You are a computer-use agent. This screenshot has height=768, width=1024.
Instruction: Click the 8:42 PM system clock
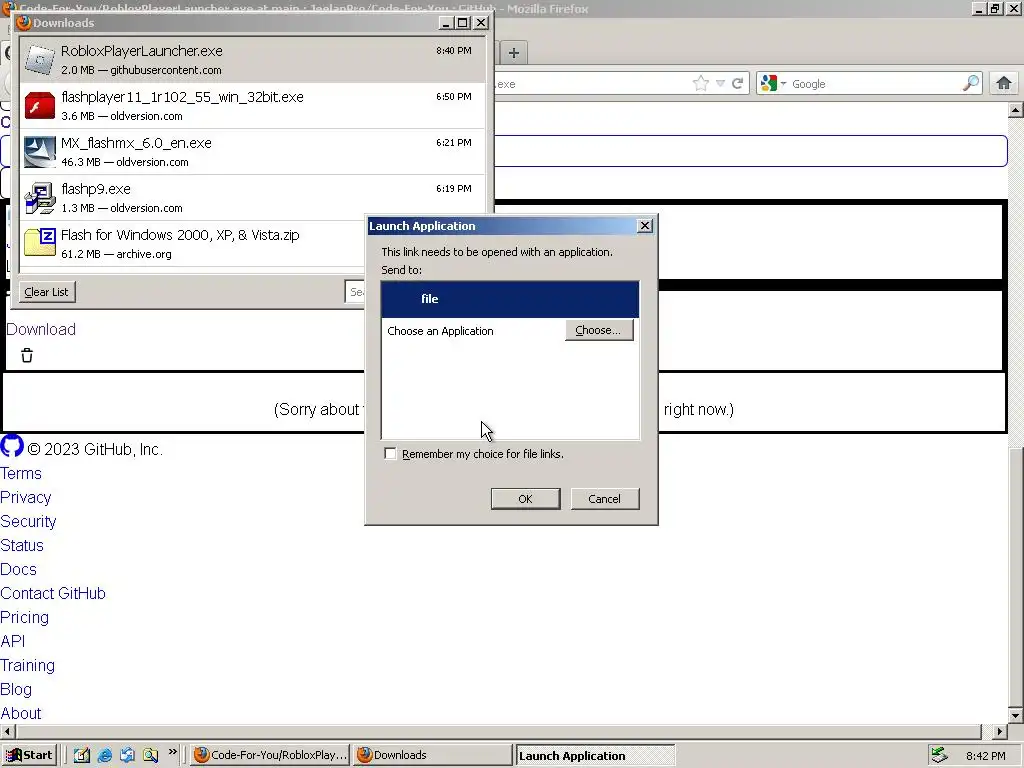(x=986, y=756)
